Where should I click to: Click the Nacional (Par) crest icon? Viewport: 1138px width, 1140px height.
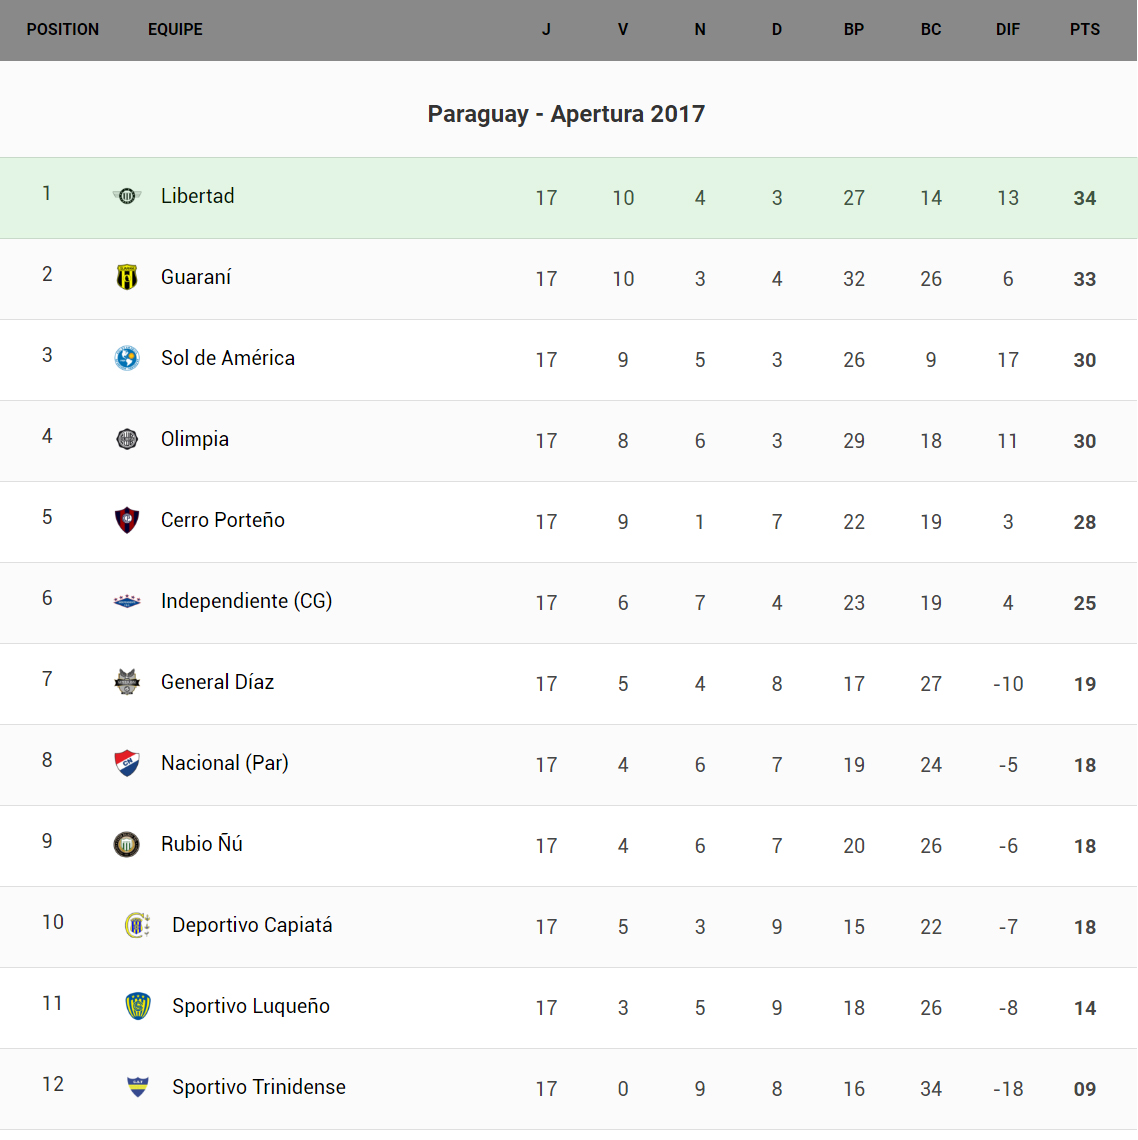[x=127, y=763]
